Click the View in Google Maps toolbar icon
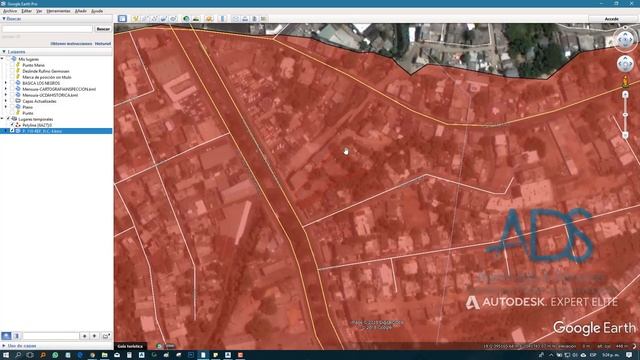Screen dimensions: 640x360 coord(264,19)
